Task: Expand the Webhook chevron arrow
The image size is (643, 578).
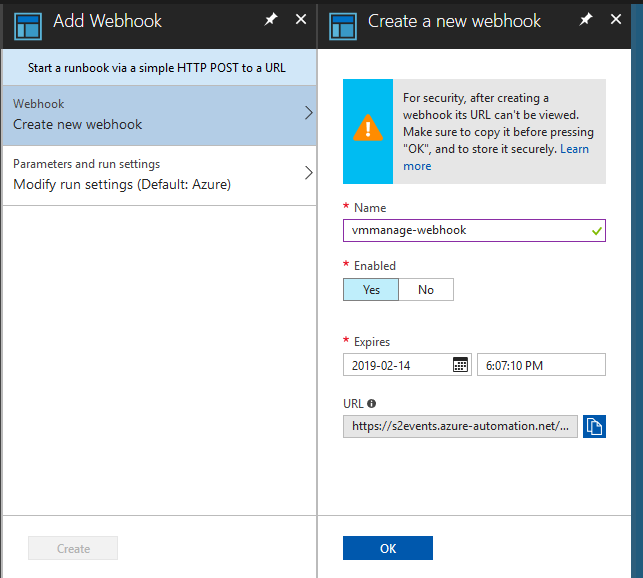Action: tap(309, 113)
